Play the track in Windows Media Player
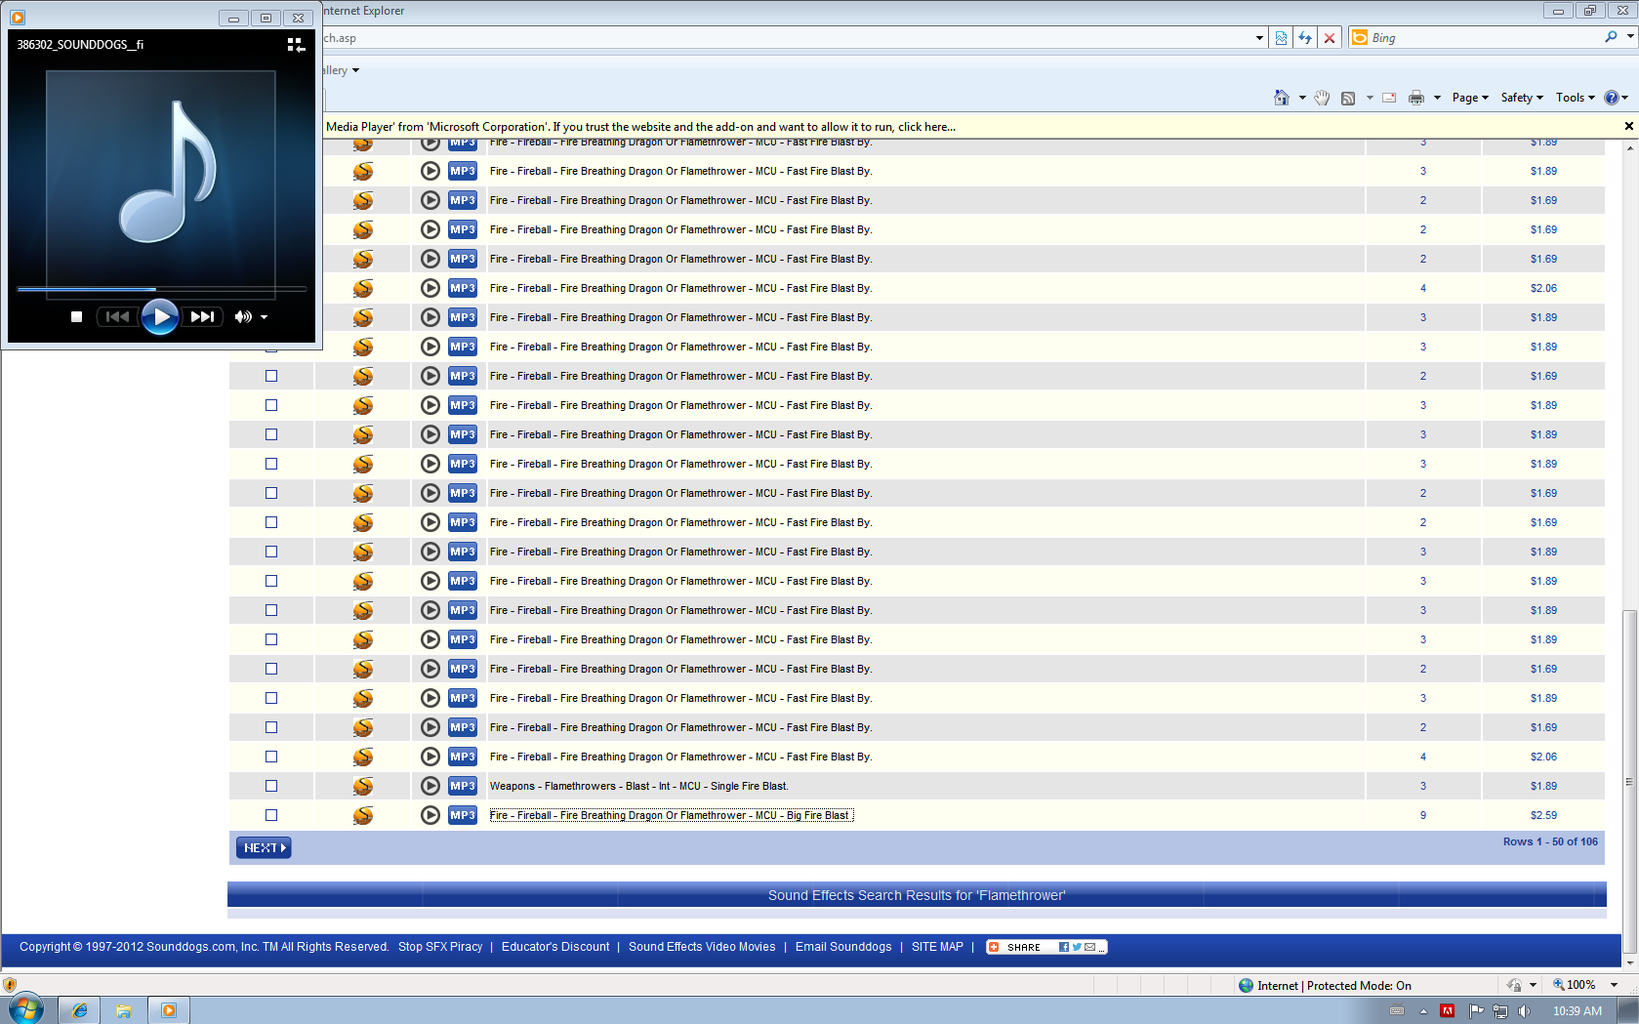1639x1024 pixels. pos(159,317)
